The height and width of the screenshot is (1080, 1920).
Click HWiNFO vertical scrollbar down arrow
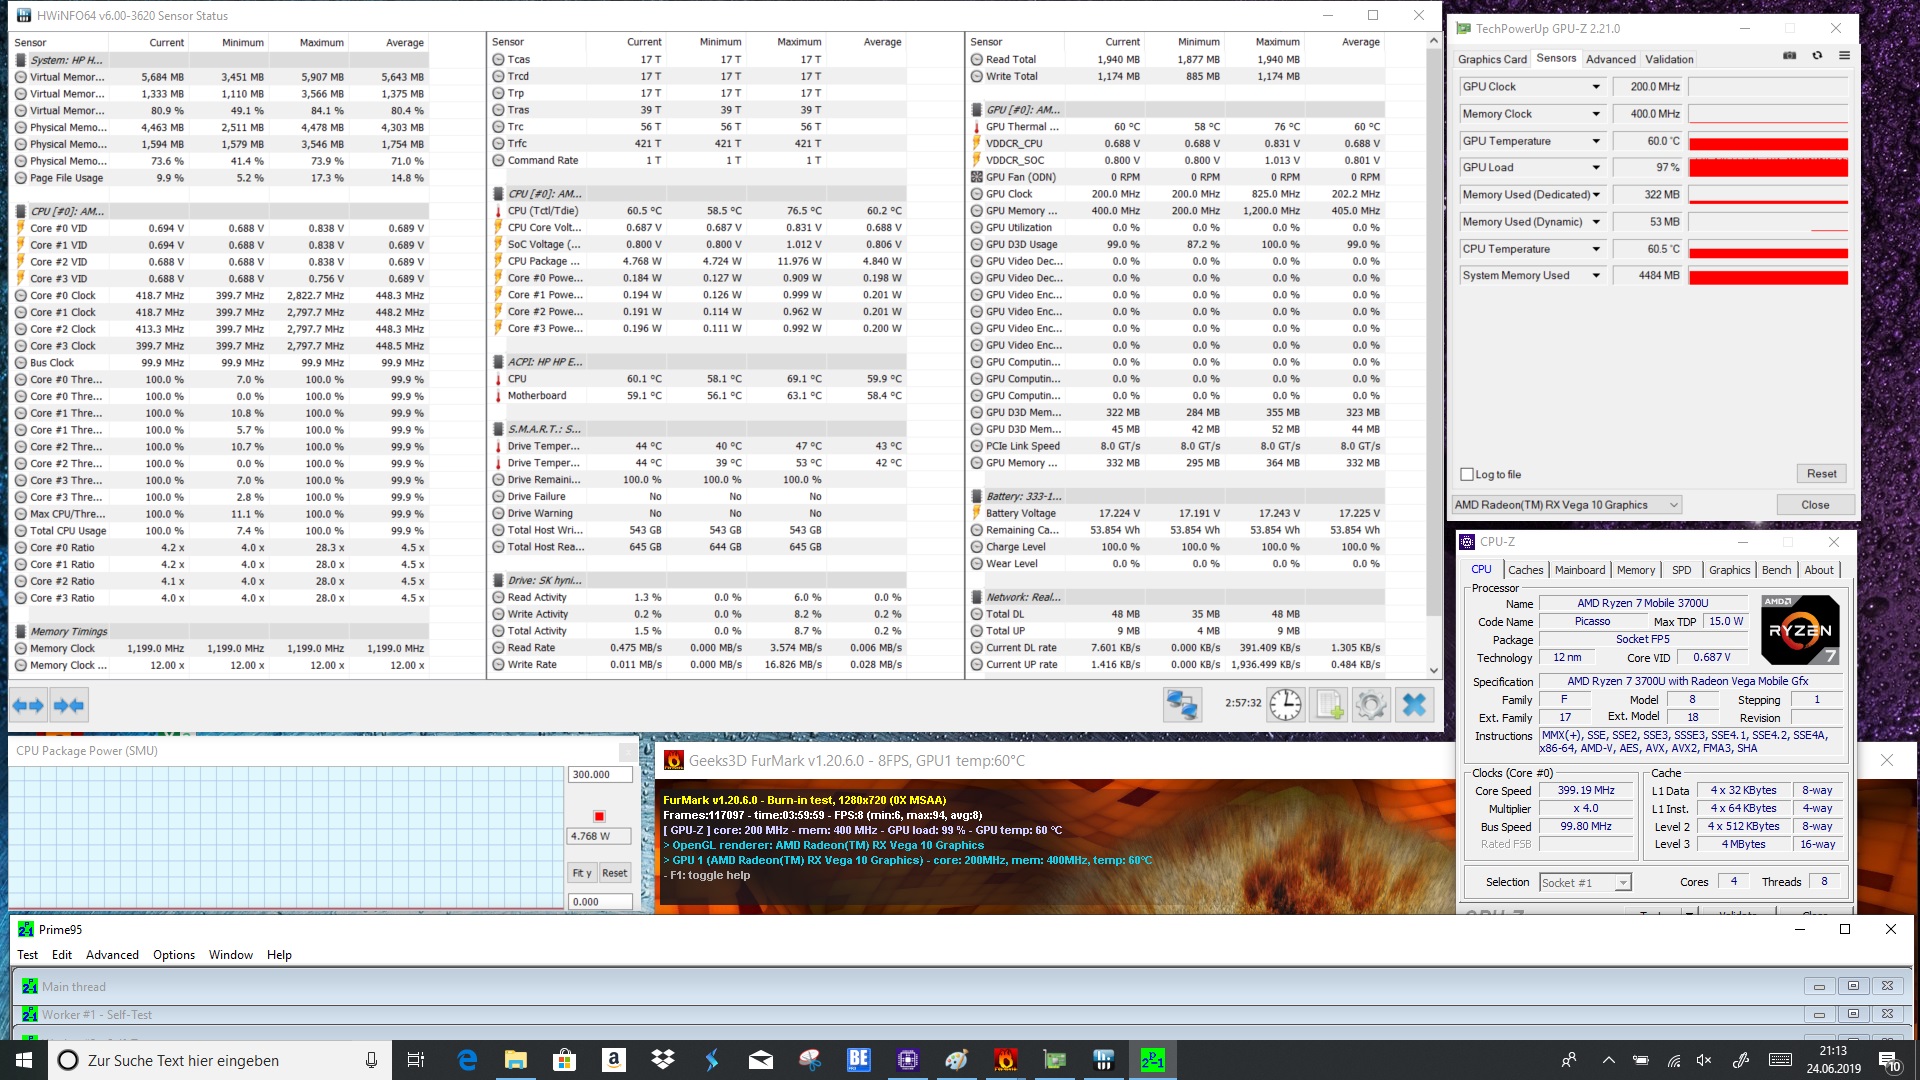tap(1434, 670)
